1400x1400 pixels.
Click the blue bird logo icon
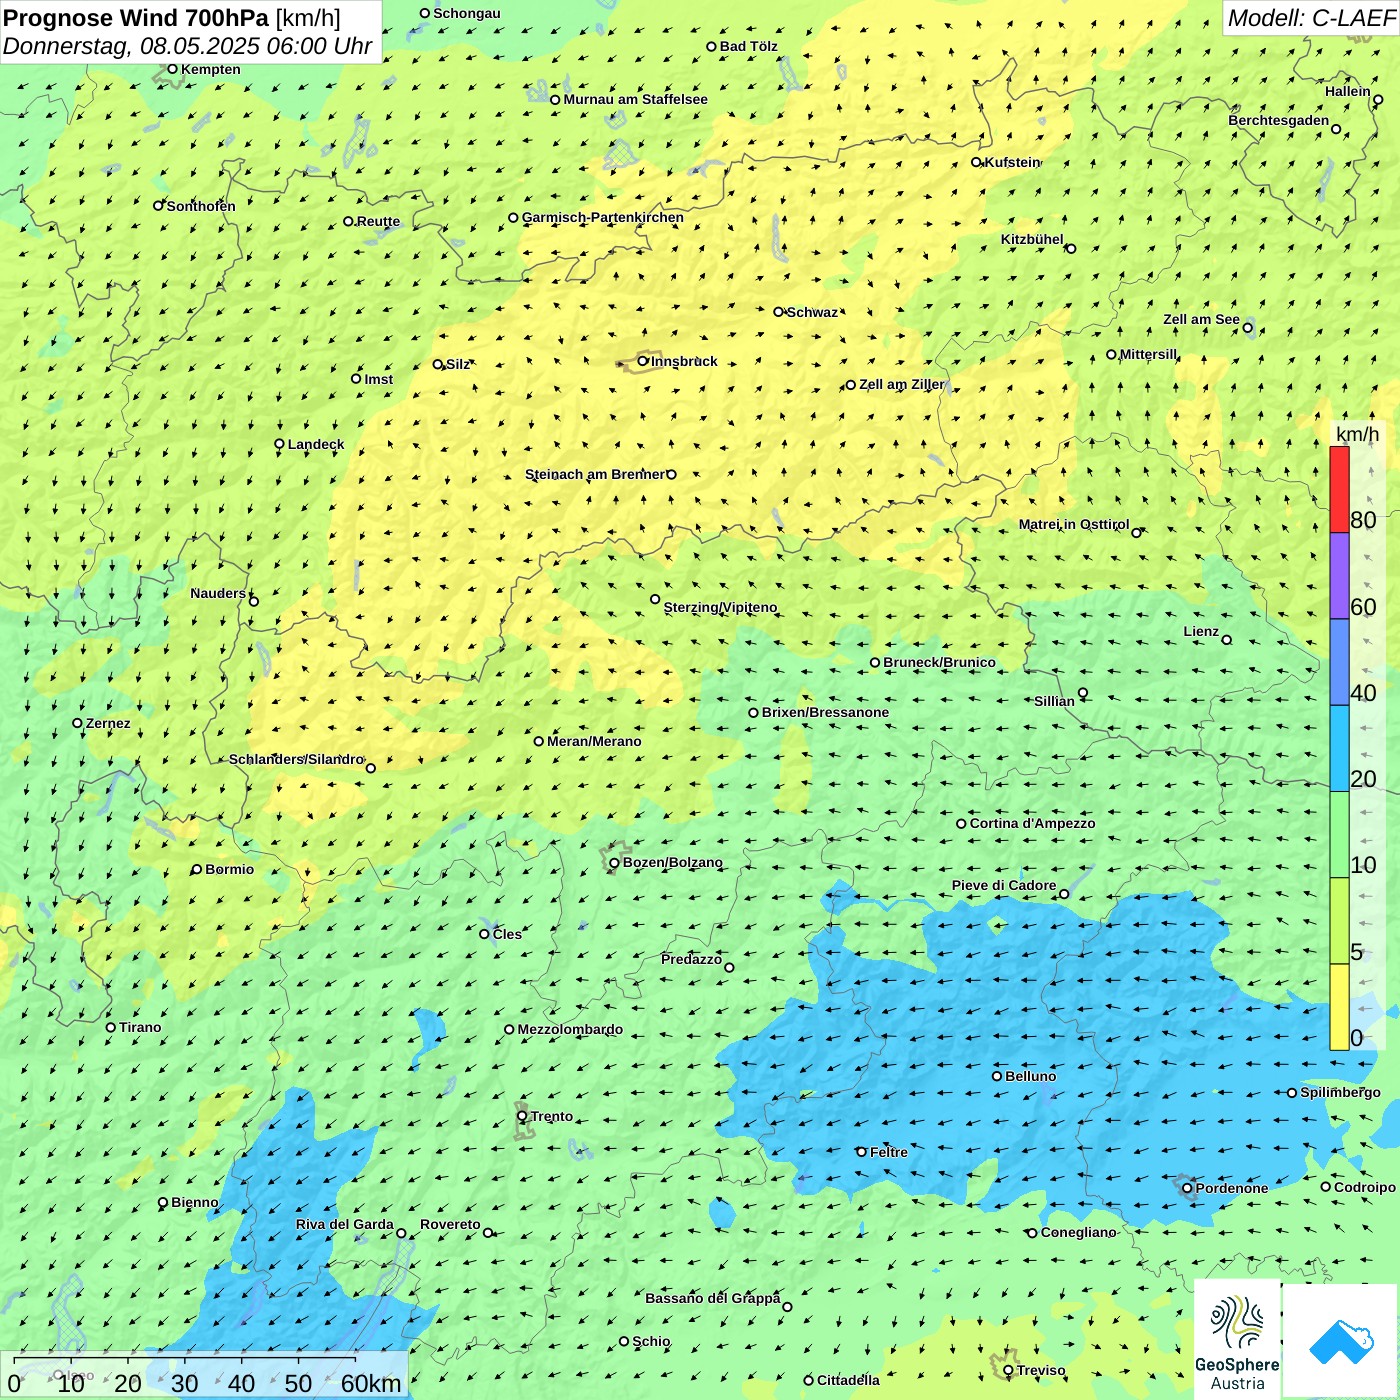coord(1341,1342)
